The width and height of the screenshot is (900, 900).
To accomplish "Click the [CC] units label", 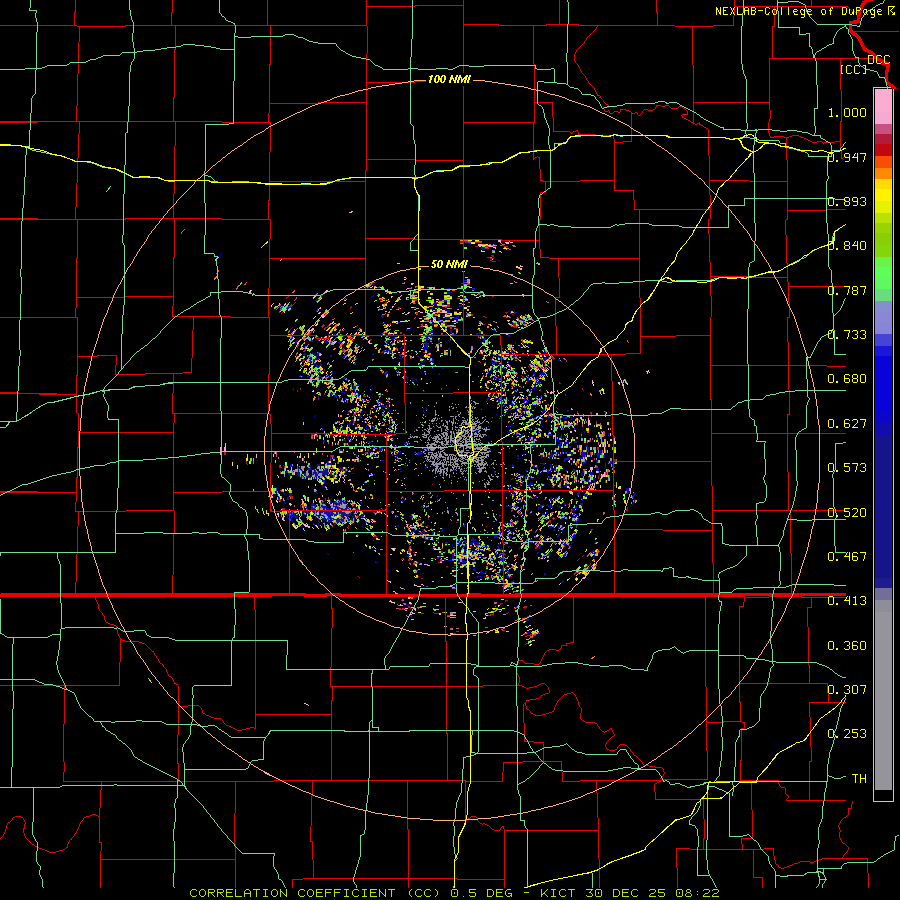I will pyautogui.click(x=853, y=69).
